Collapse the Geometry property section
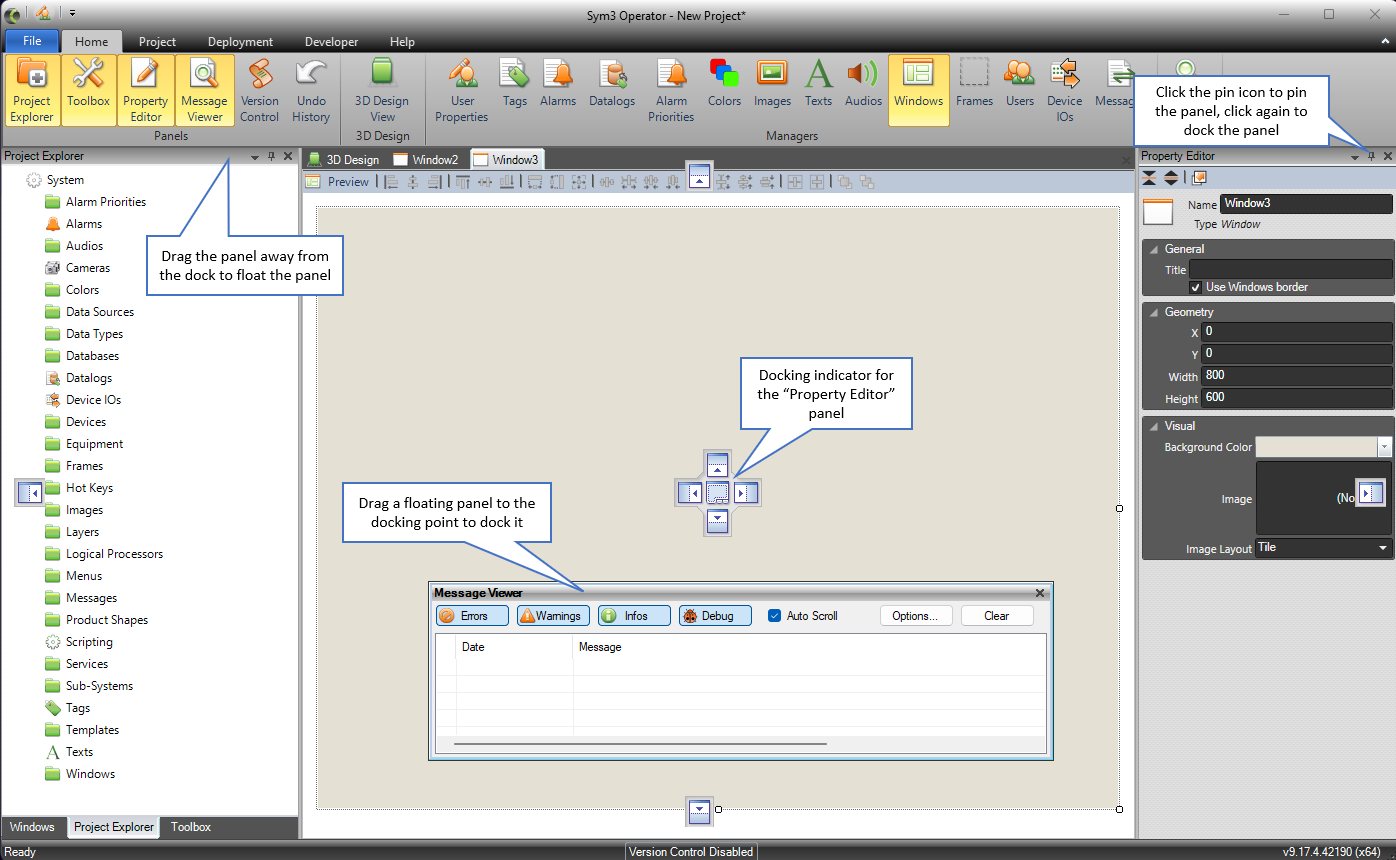The image size is (1396, 860). click(x=1154, y=312)
